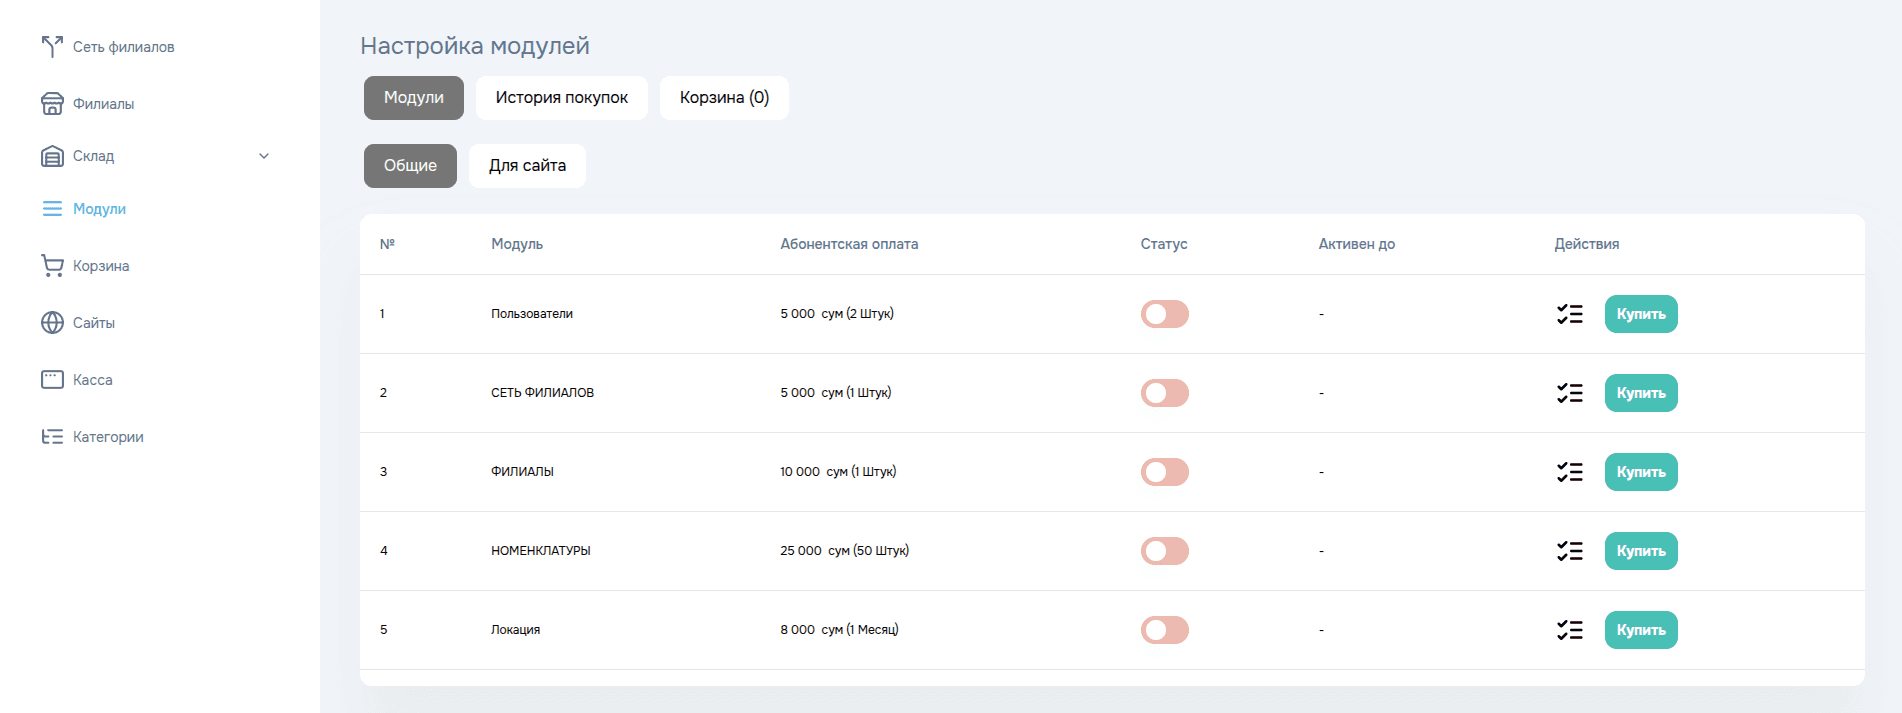Select Модули item in the sidebar
The height and width of the screenshot is (713, 1902).
coord(99,209)
